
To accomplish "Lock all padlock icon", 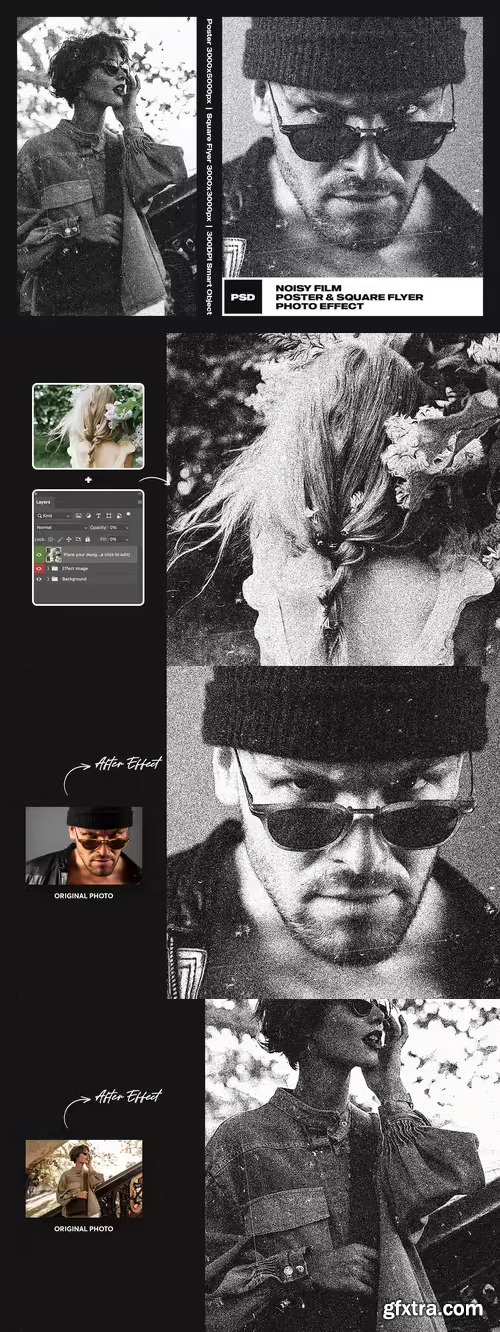I will pyautogui.click(x=88, y=540).
